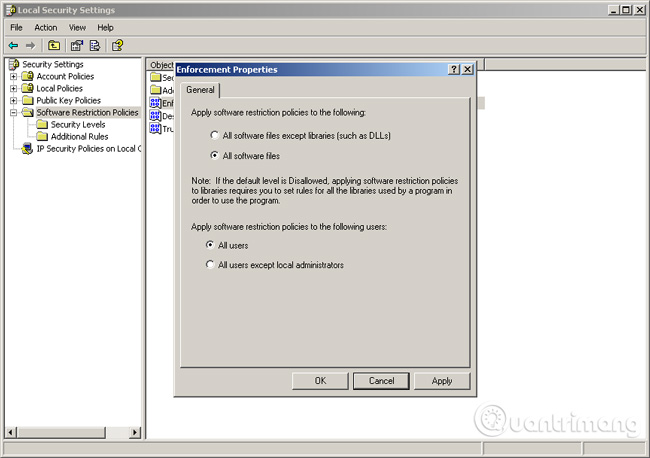Viewport: 650px width, 458px height.
Task: Click the Public Key Policies folder icon
Action: point(28,100)
